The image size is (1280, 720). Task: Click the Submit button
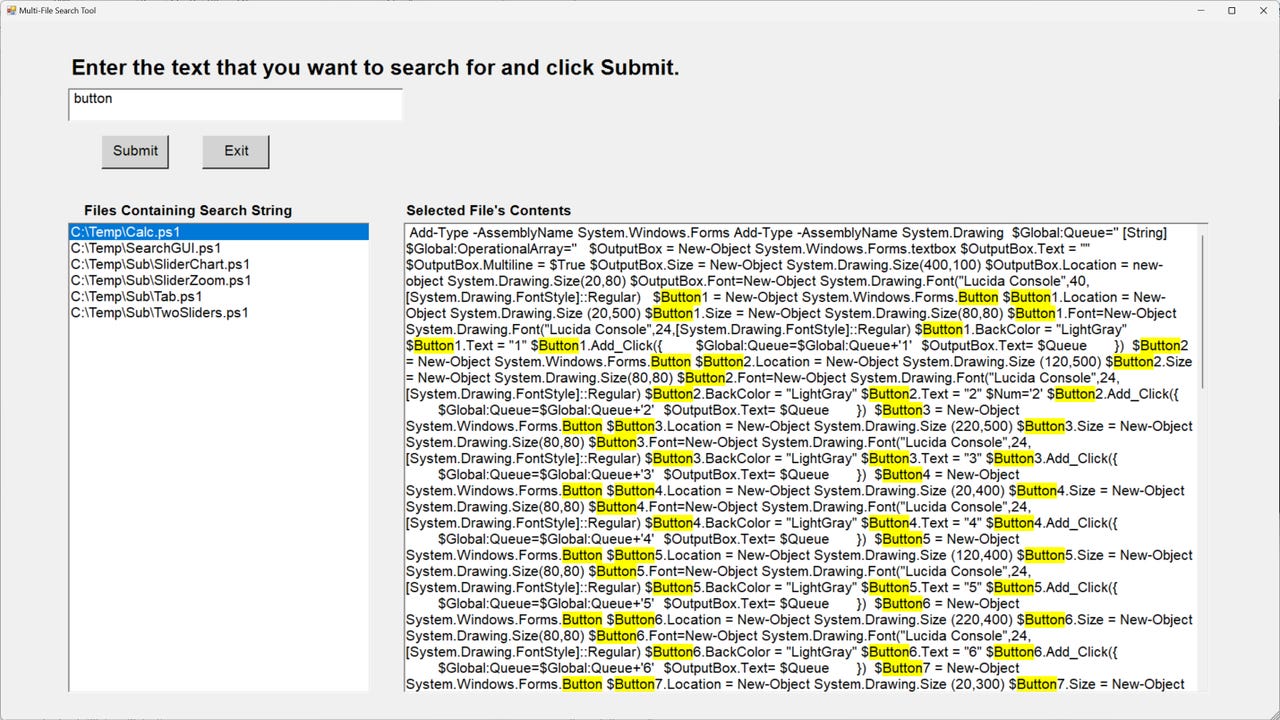tap(135, 150)
